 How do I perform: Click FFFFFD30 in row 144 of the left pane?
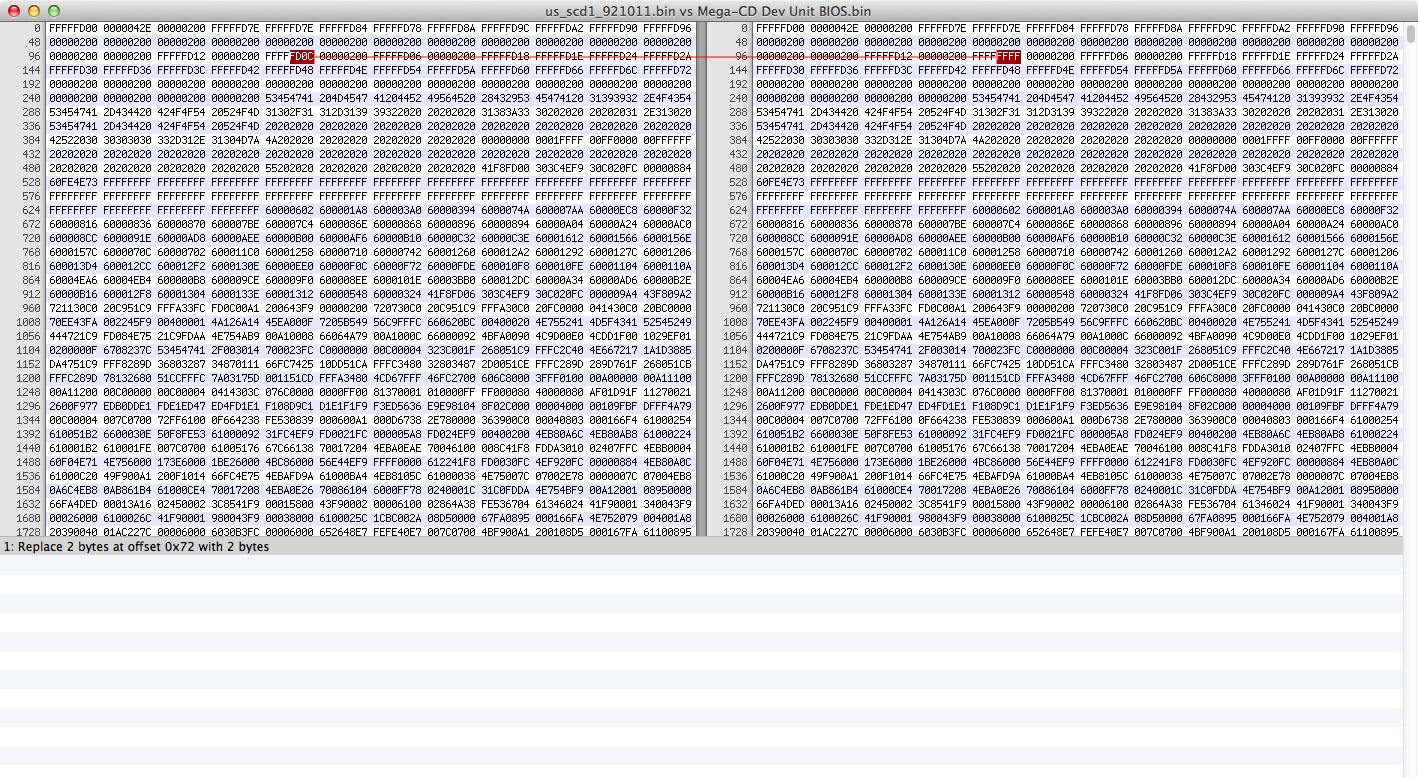coord(72,71)
